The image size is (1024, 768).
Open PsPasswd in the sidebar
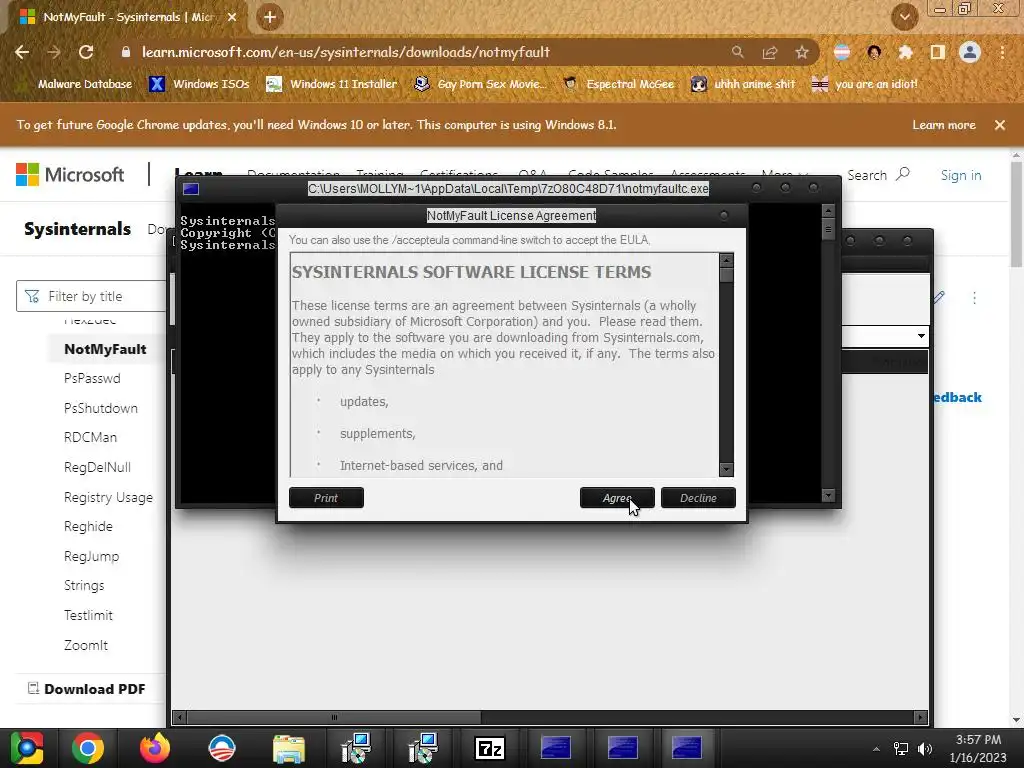[x=92, y=378]
